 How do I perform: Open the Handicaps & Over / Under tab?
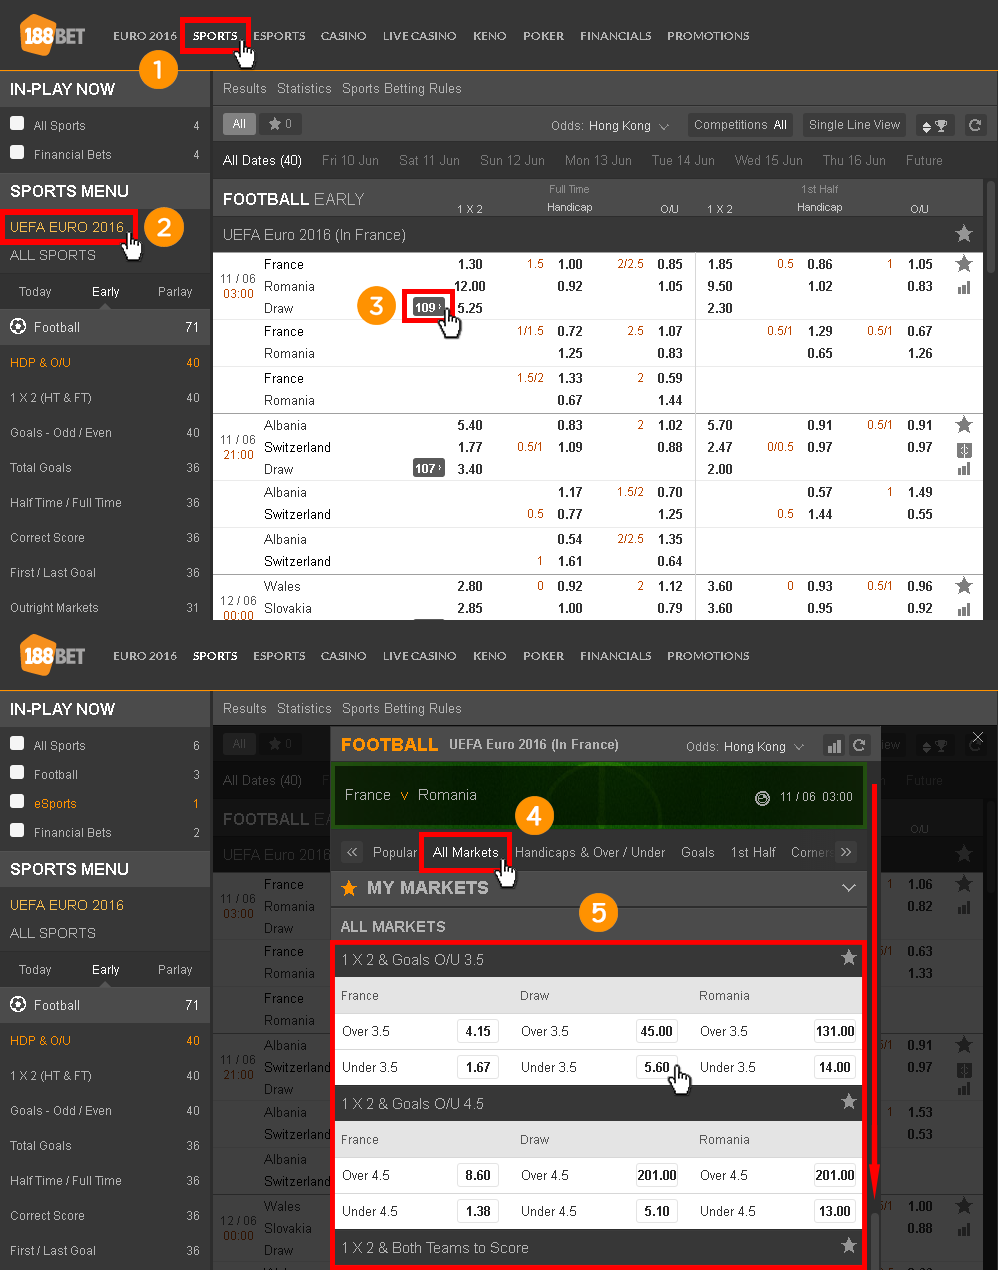tap(590, 852)
